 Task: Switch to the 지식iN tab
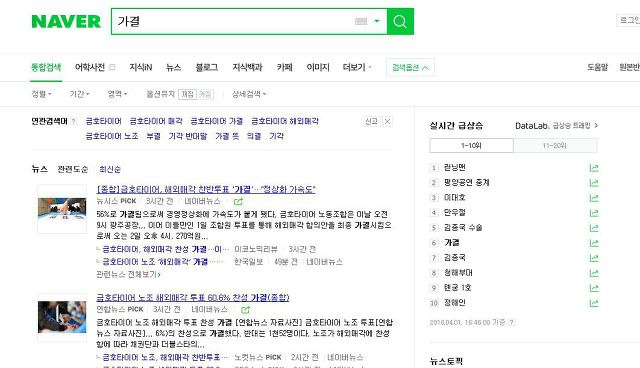(x=141, y=67)
